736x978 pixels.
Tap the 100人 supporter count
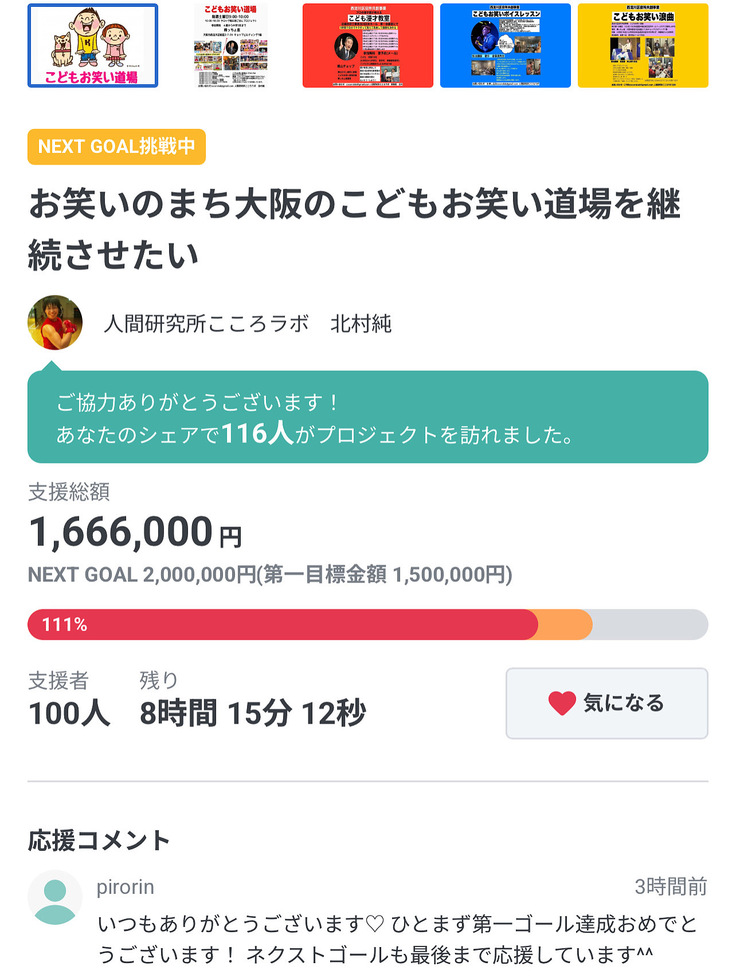point(69,713)
